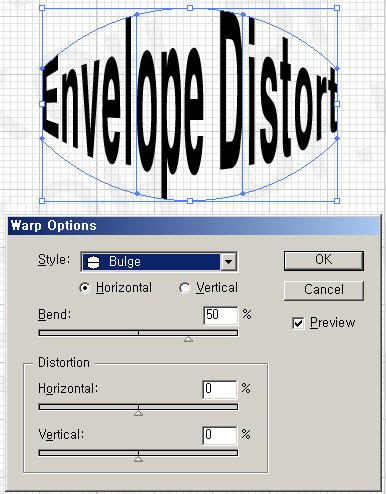Toggle the Preview checkbox

298,323
